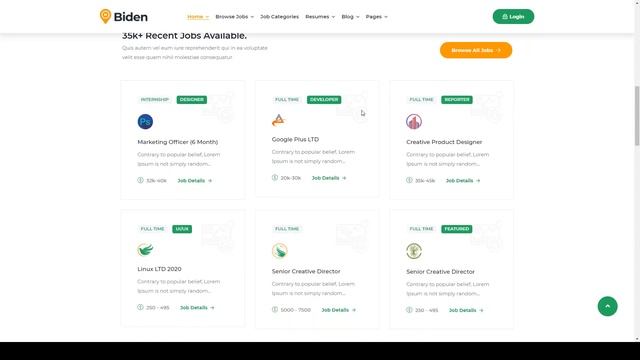Open Job Details for Marketing Officer
Image resolution: width=640 pixels, height=360 pixels.
[194, 180]
